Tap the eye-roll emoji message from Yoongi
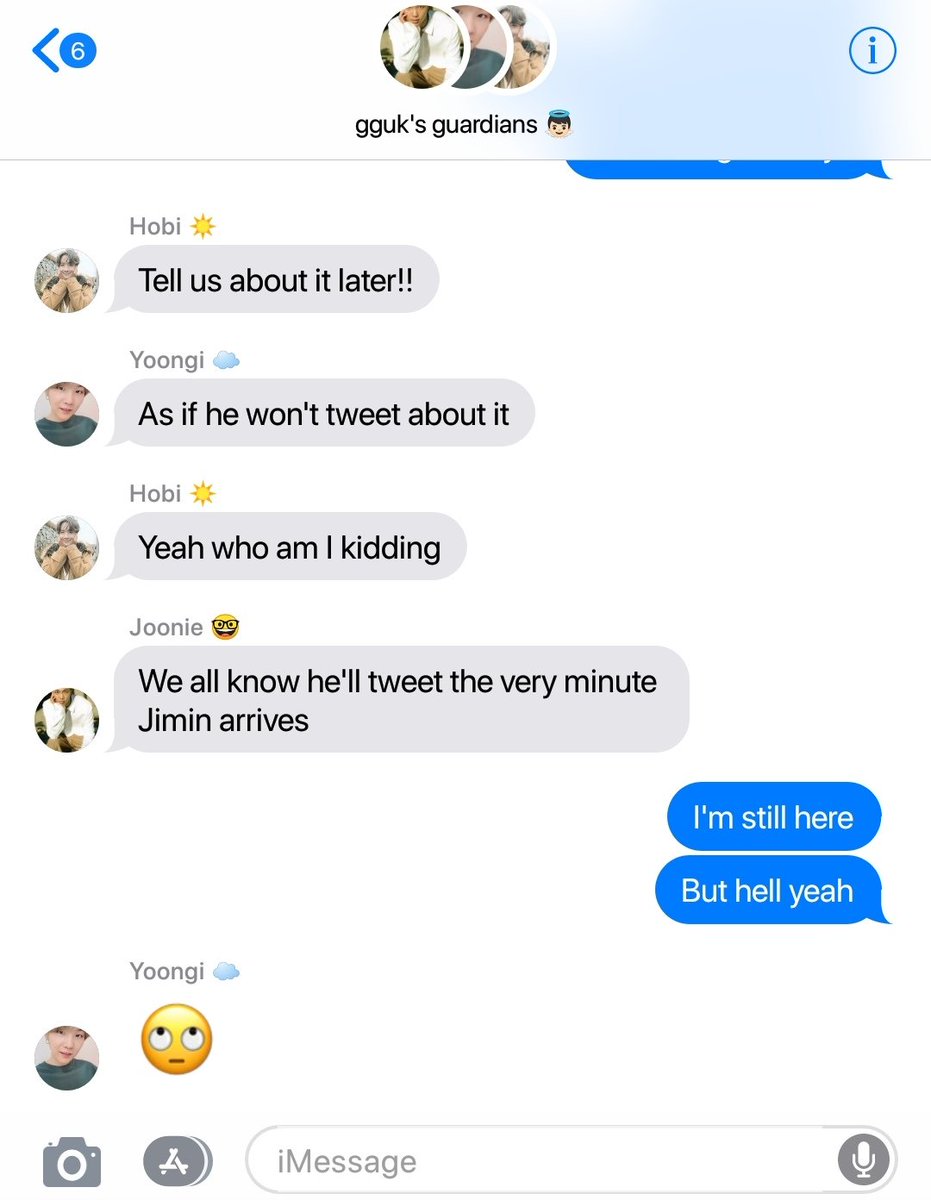The width and height of the screenshot is (931, 1200). tap(176, 1039)
